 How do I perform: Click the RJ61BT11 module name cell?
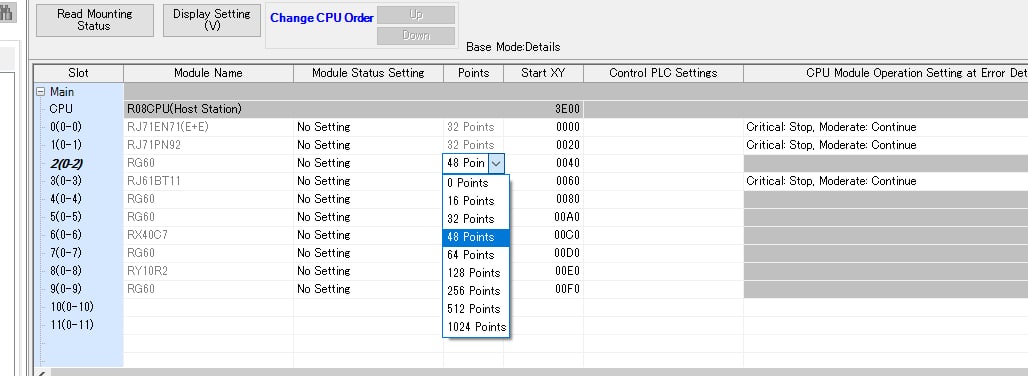pos(208,181)
